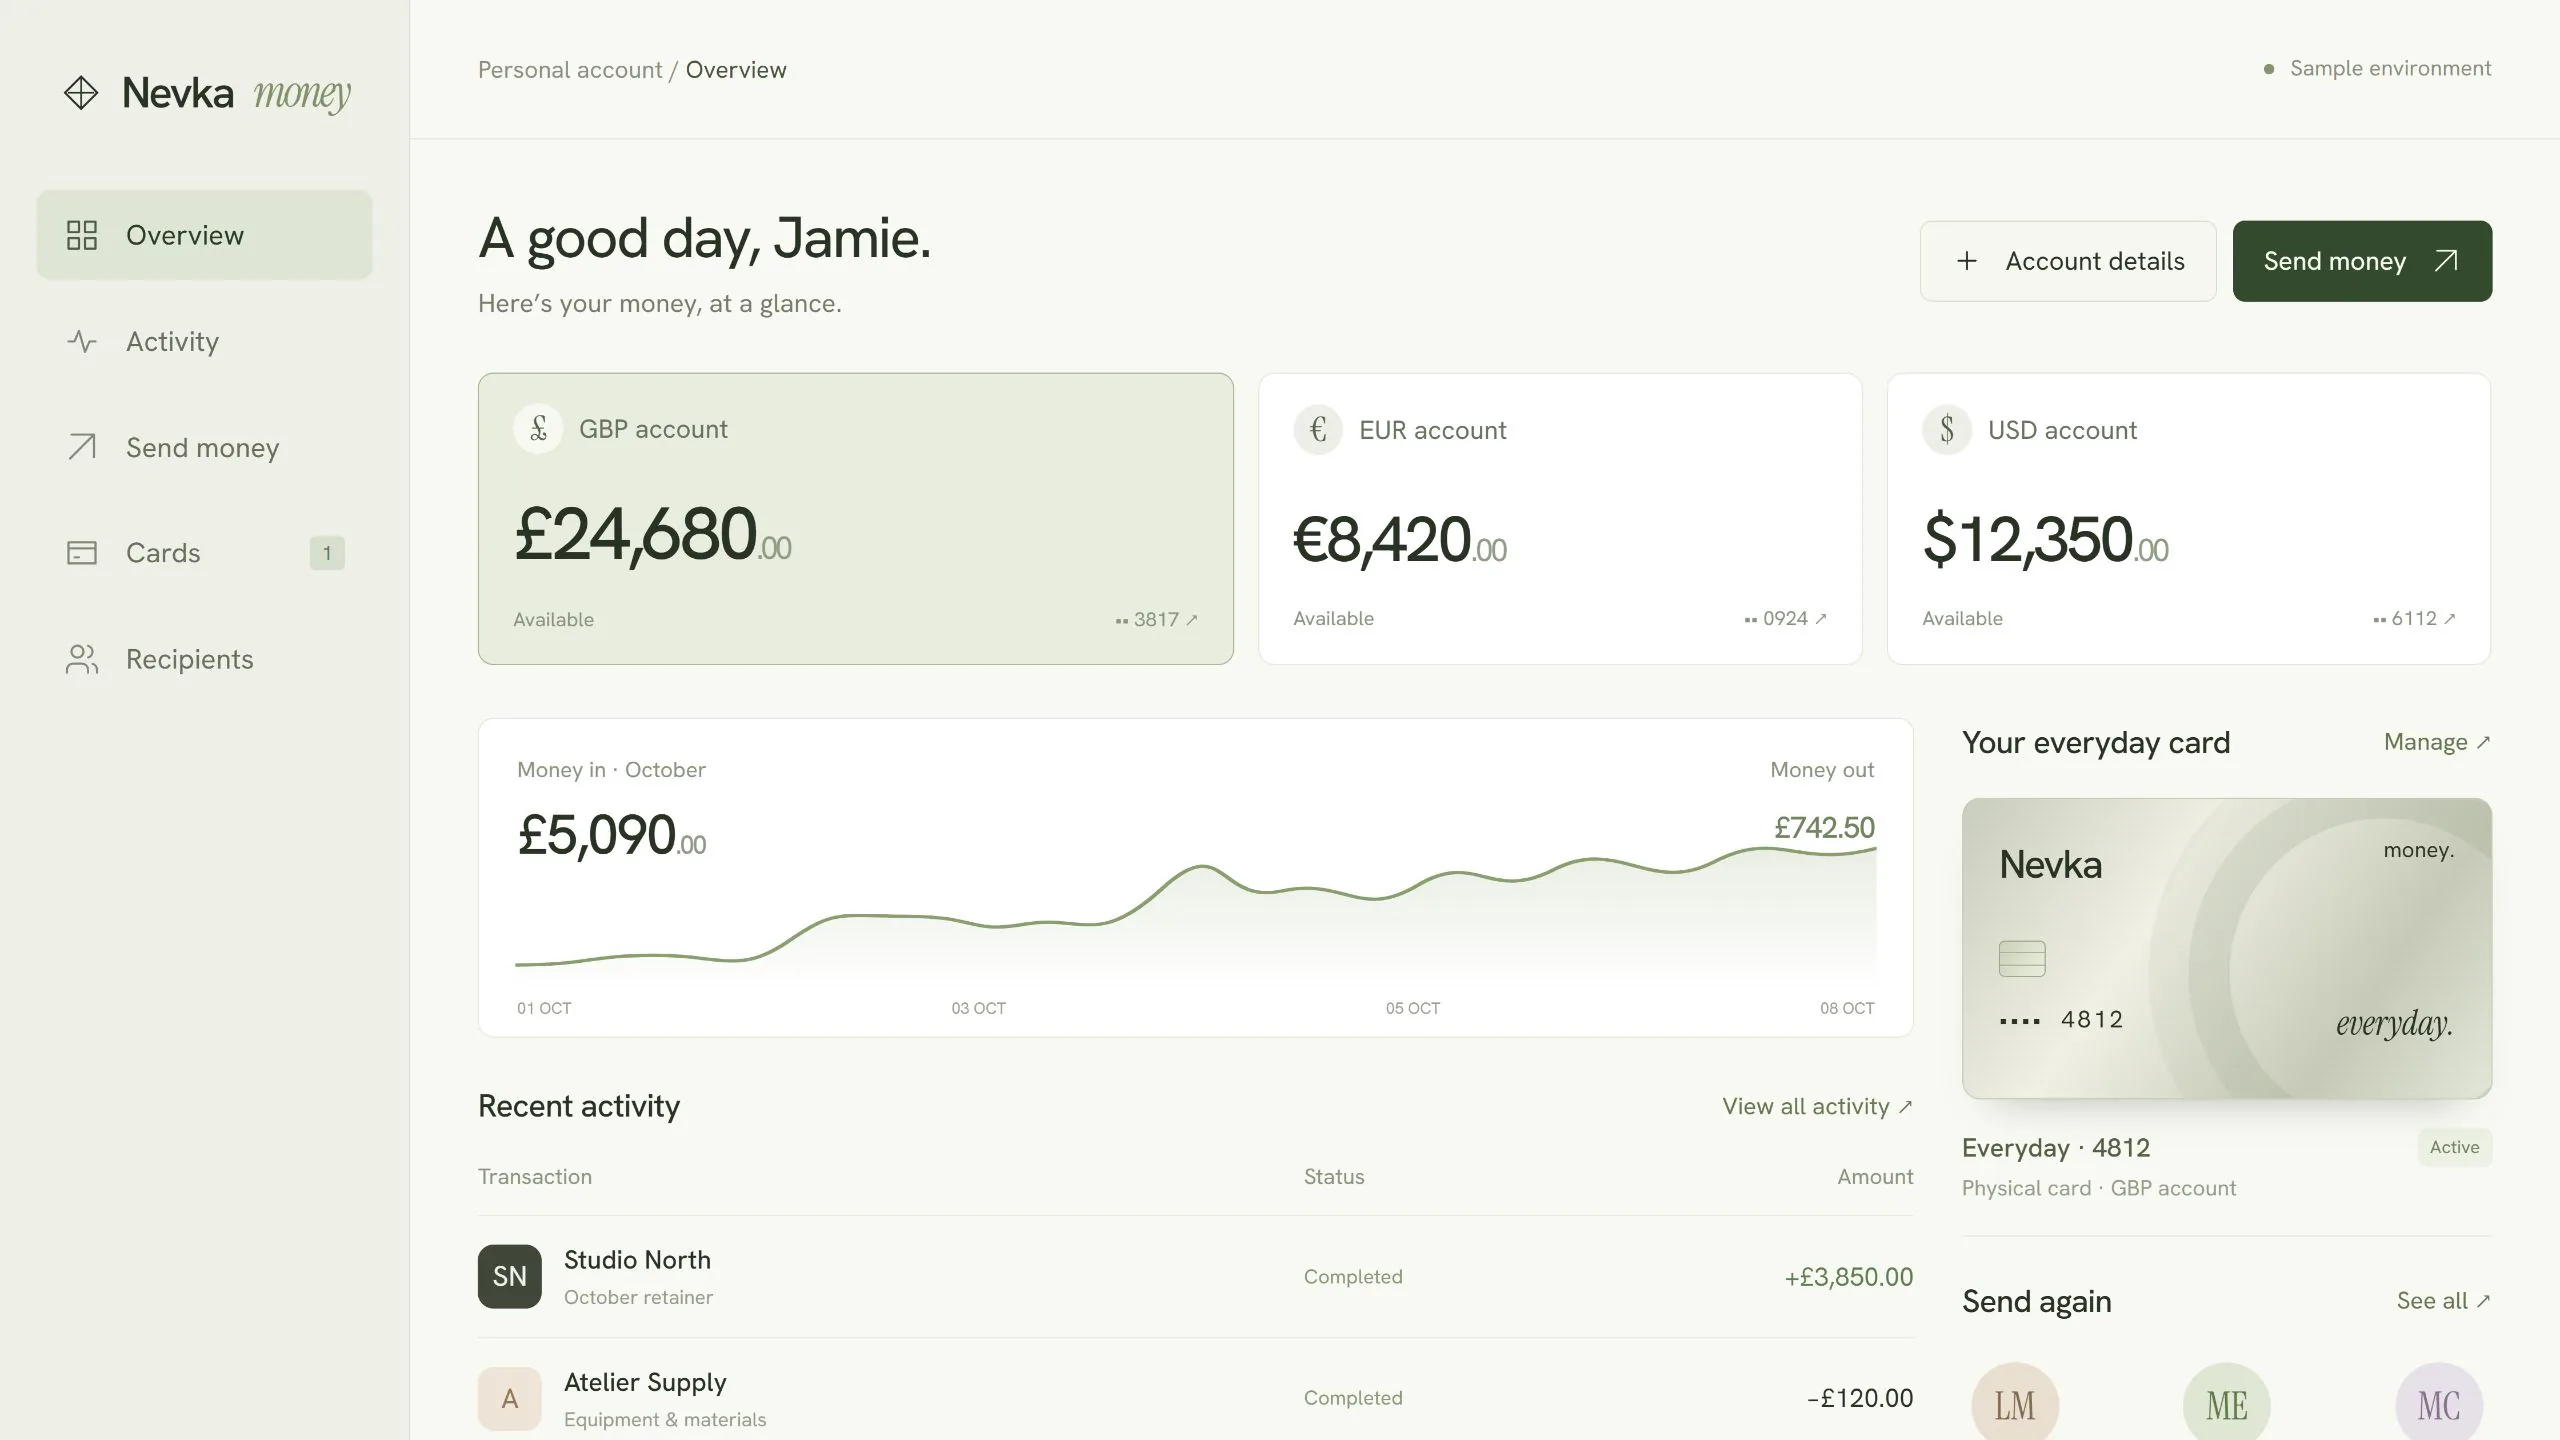The height and width of the screenshot is (1440, 2560).
Task: Click the Active status badge
Action: tap(2455, 1147)
